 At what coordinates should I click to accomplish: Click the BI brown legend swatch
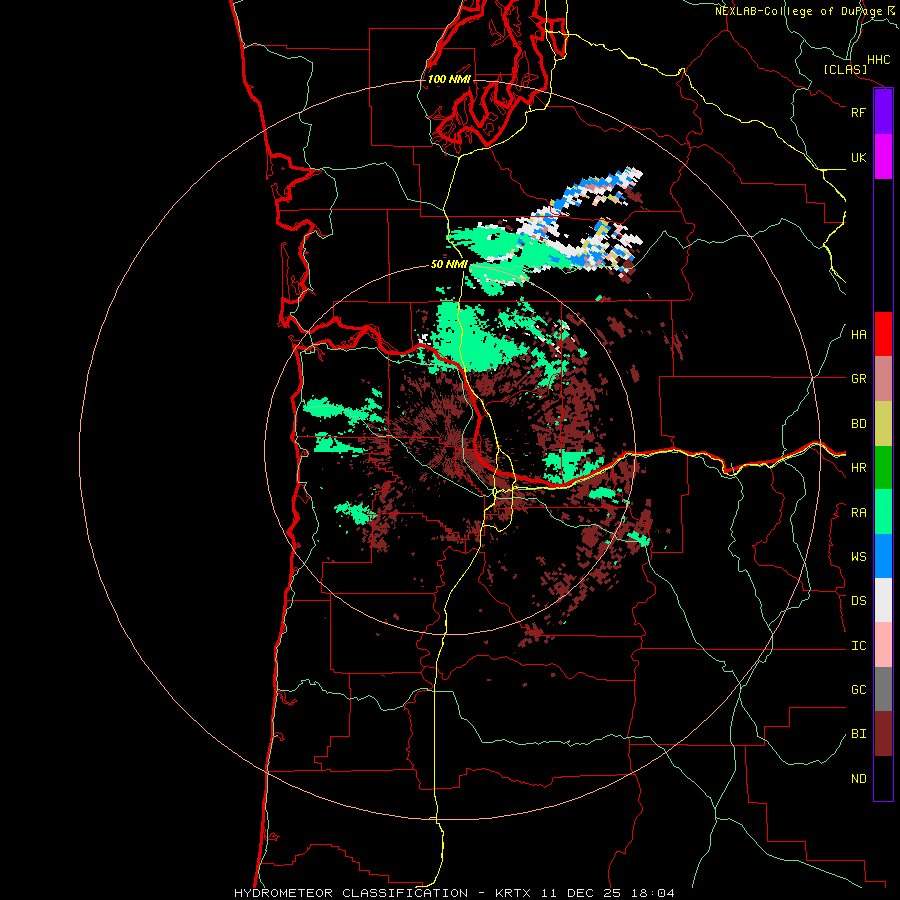pos(883,734)
